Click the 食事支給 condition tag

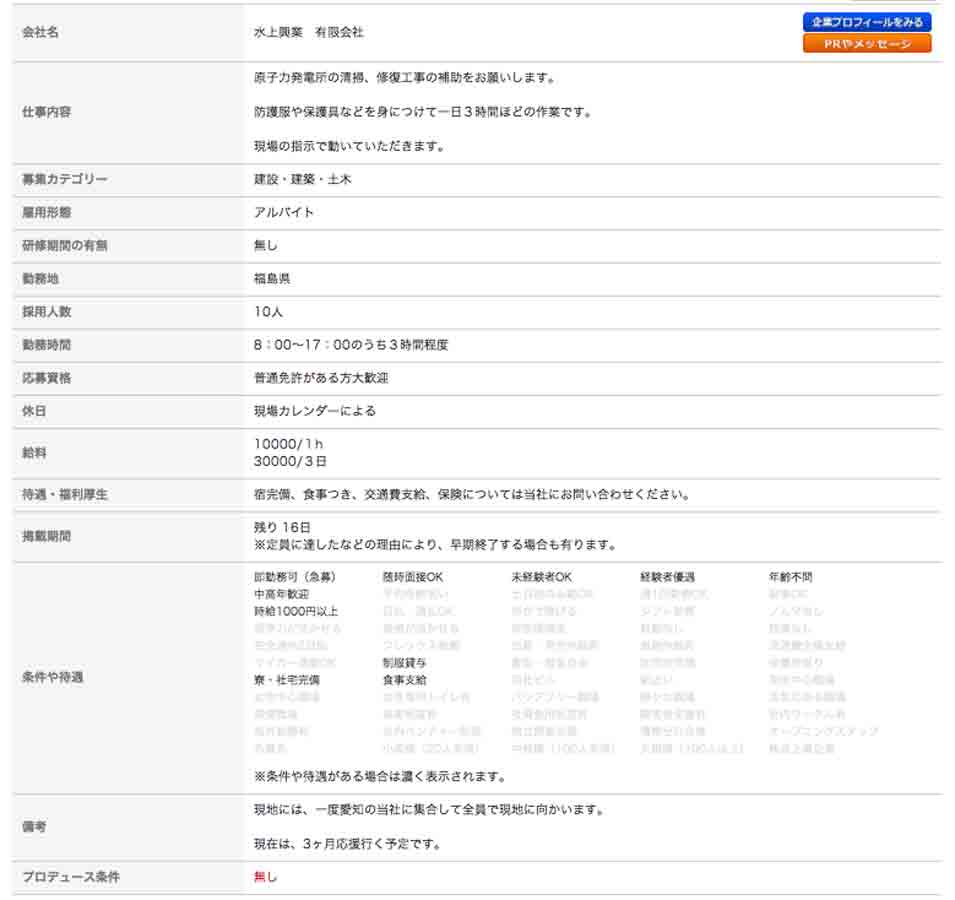[404, 680]
